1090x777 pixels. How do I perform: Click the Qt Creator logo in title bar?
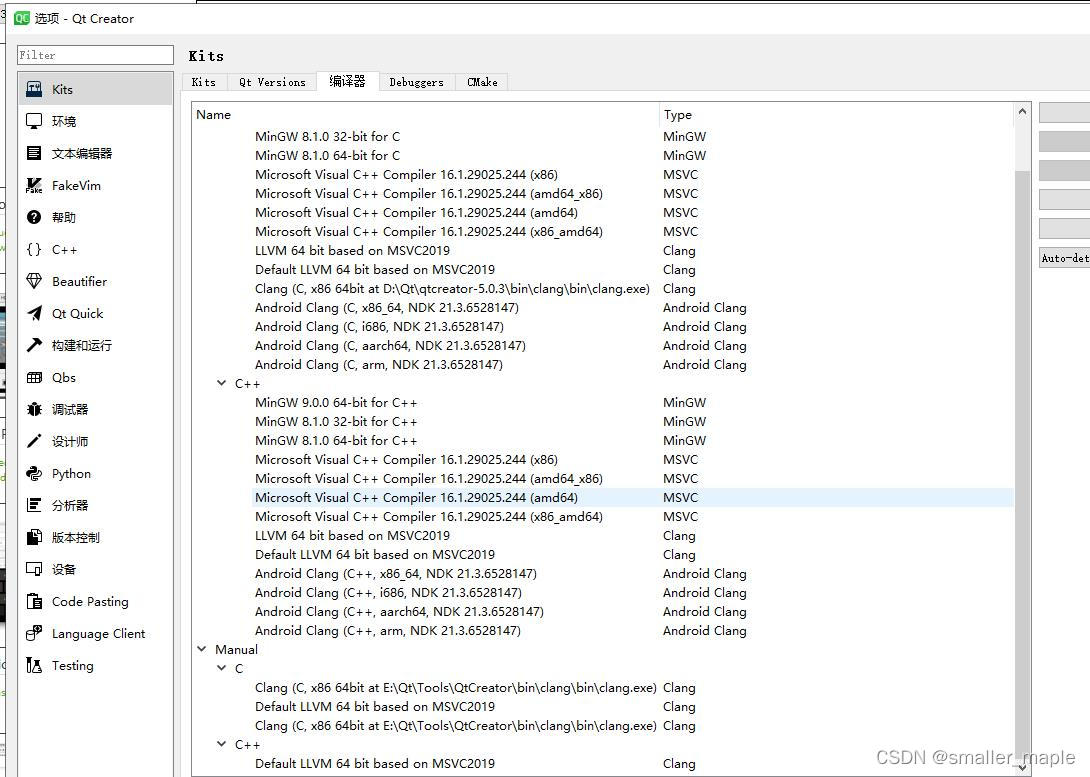[22, 18]
